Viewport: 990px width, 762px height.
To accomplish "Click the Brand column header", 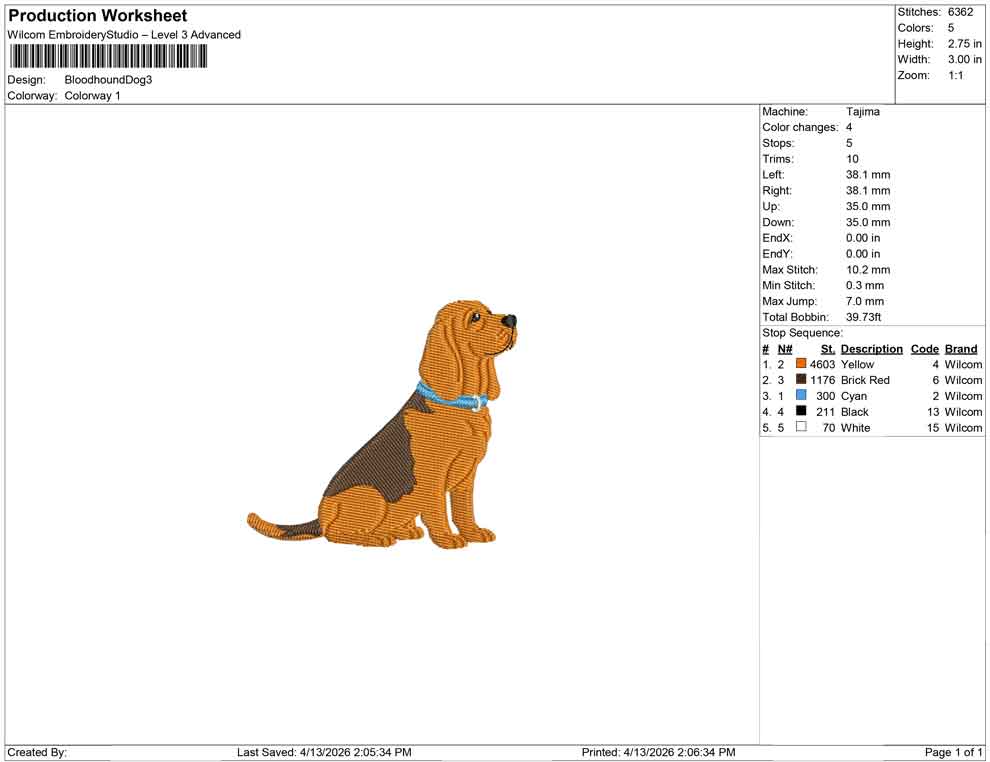I will 960,348.
